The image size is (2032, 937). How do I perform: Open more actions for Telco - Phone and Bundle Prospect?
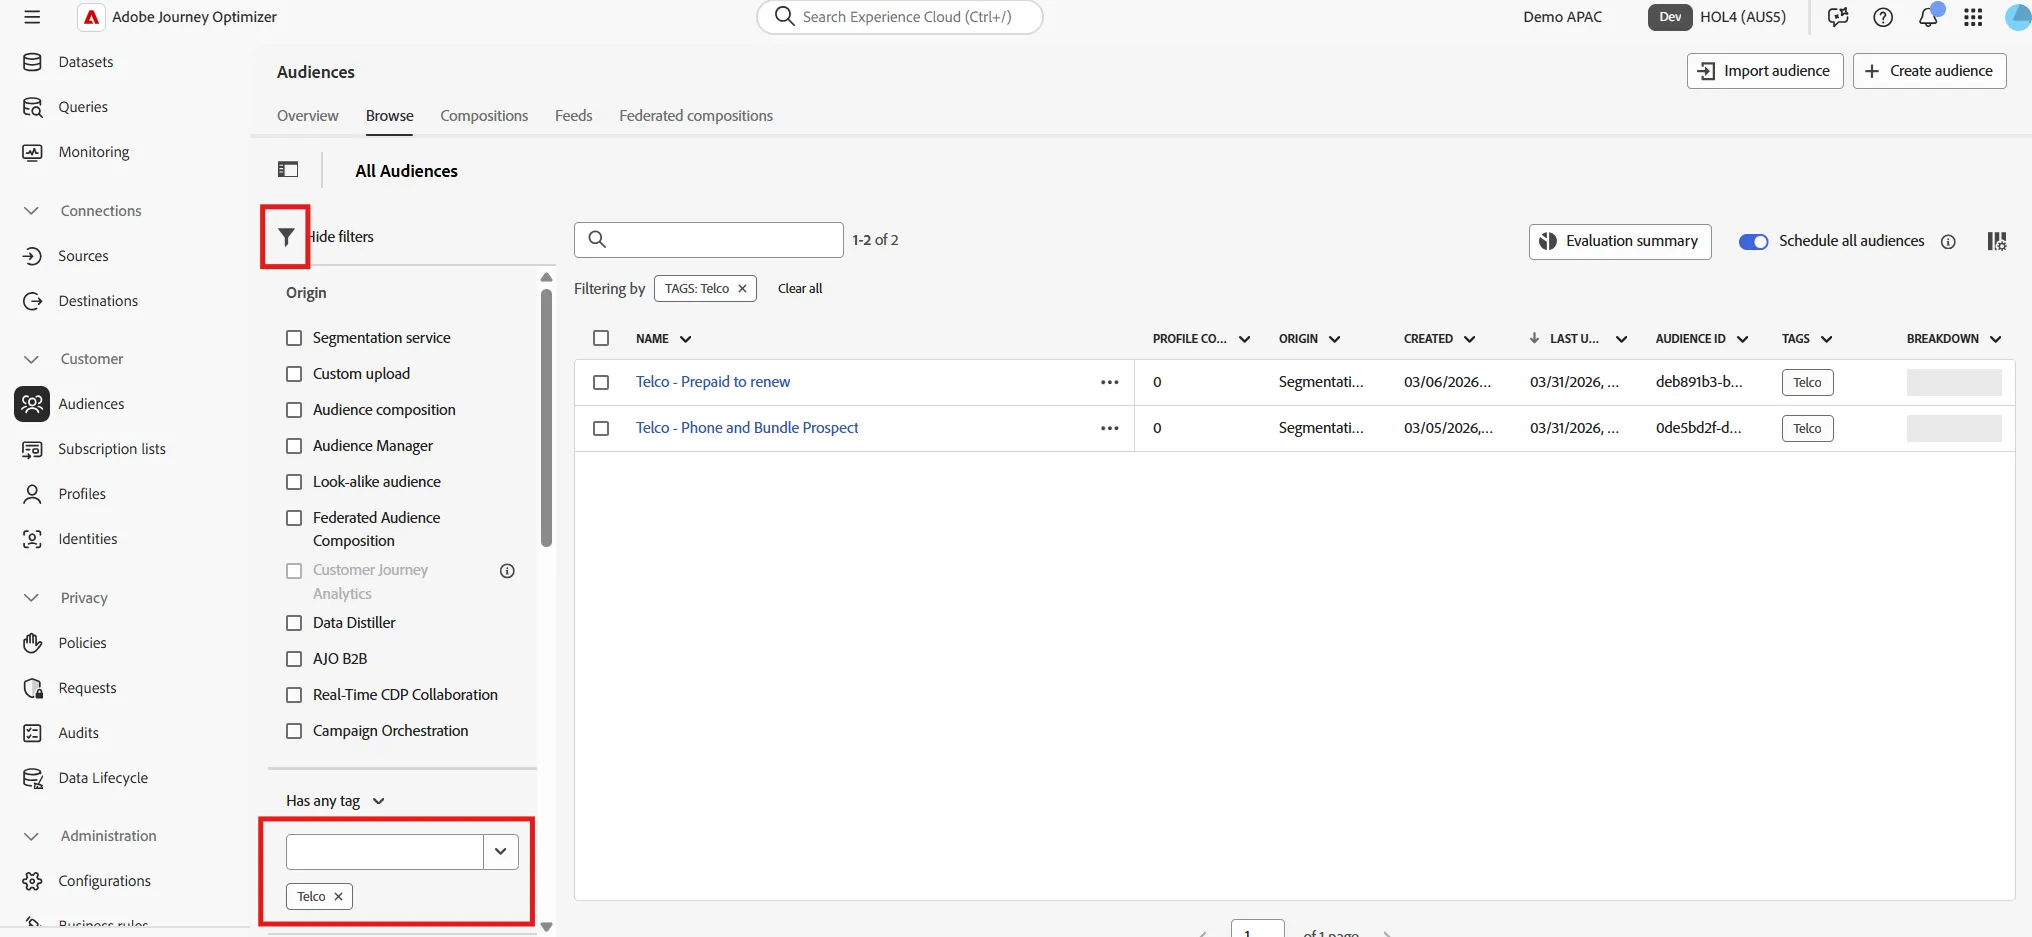click(x=1110, y=428)
